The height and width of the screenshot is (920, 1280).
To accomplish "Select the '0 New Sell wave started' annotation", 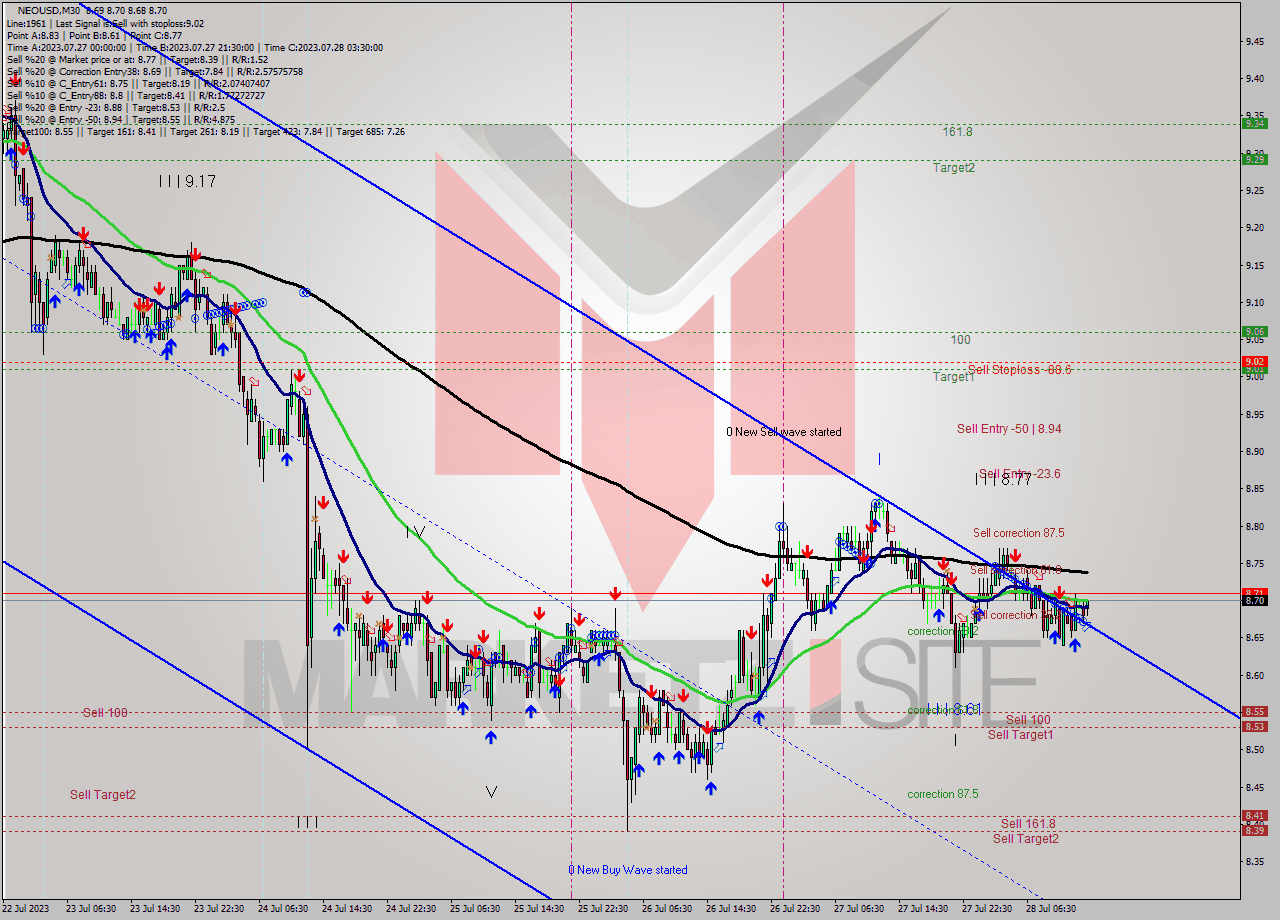I will coord(784,432).
